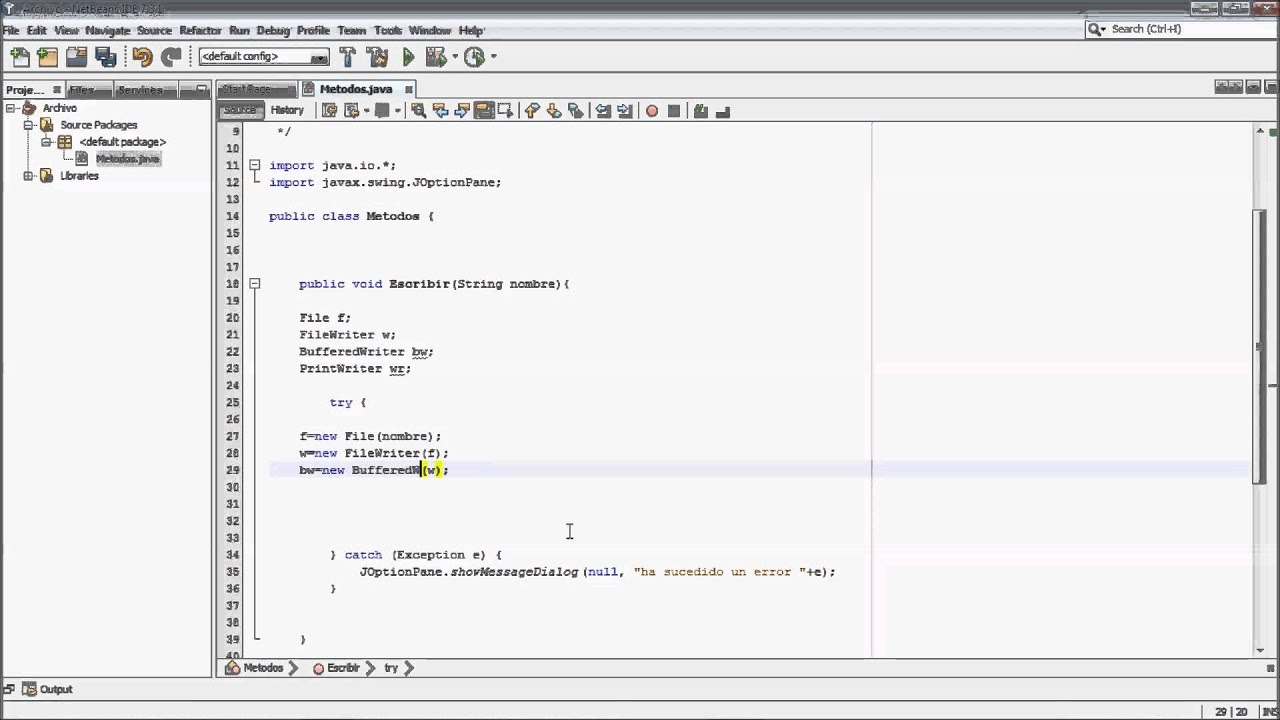Click the Uncomment icon in the editor toolbar
Screen dimensions: 1280x720
point(723,111)
